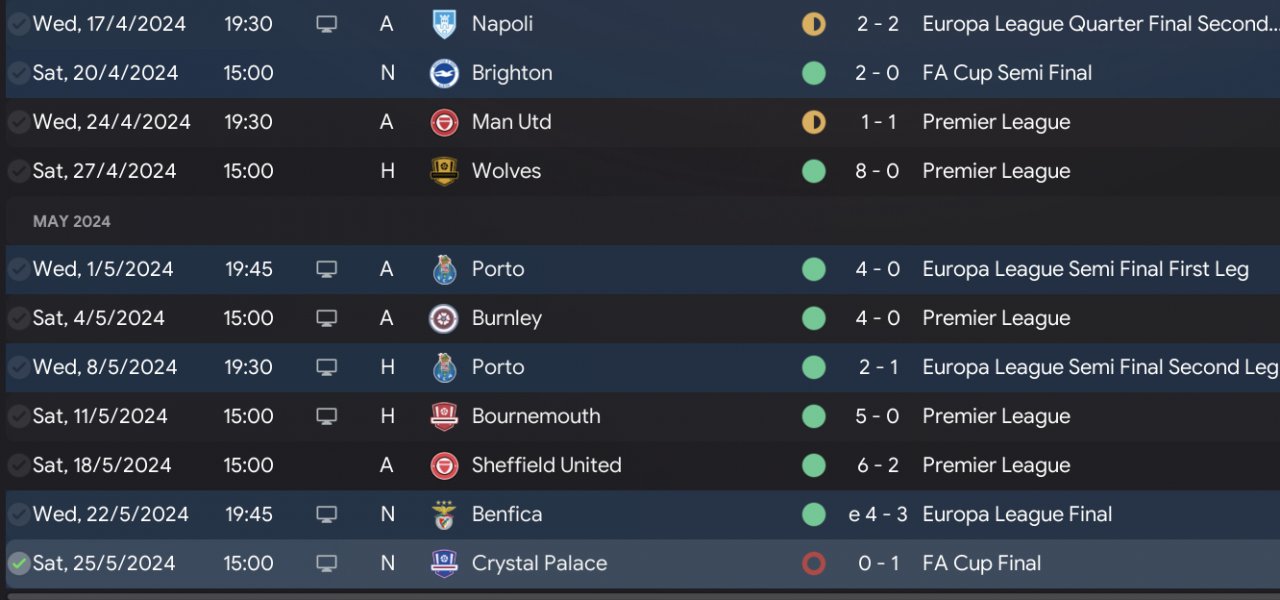The height and width of the screenshot is (600, 1280).
Task: Open the 8 - 0 Wolves match result
Action: (877, 171)
